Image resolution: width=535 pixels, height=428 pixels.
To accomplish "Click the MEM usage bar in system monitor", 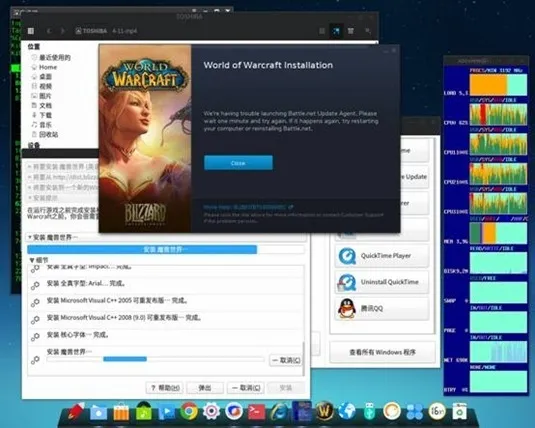I will (x=498, y=233).
